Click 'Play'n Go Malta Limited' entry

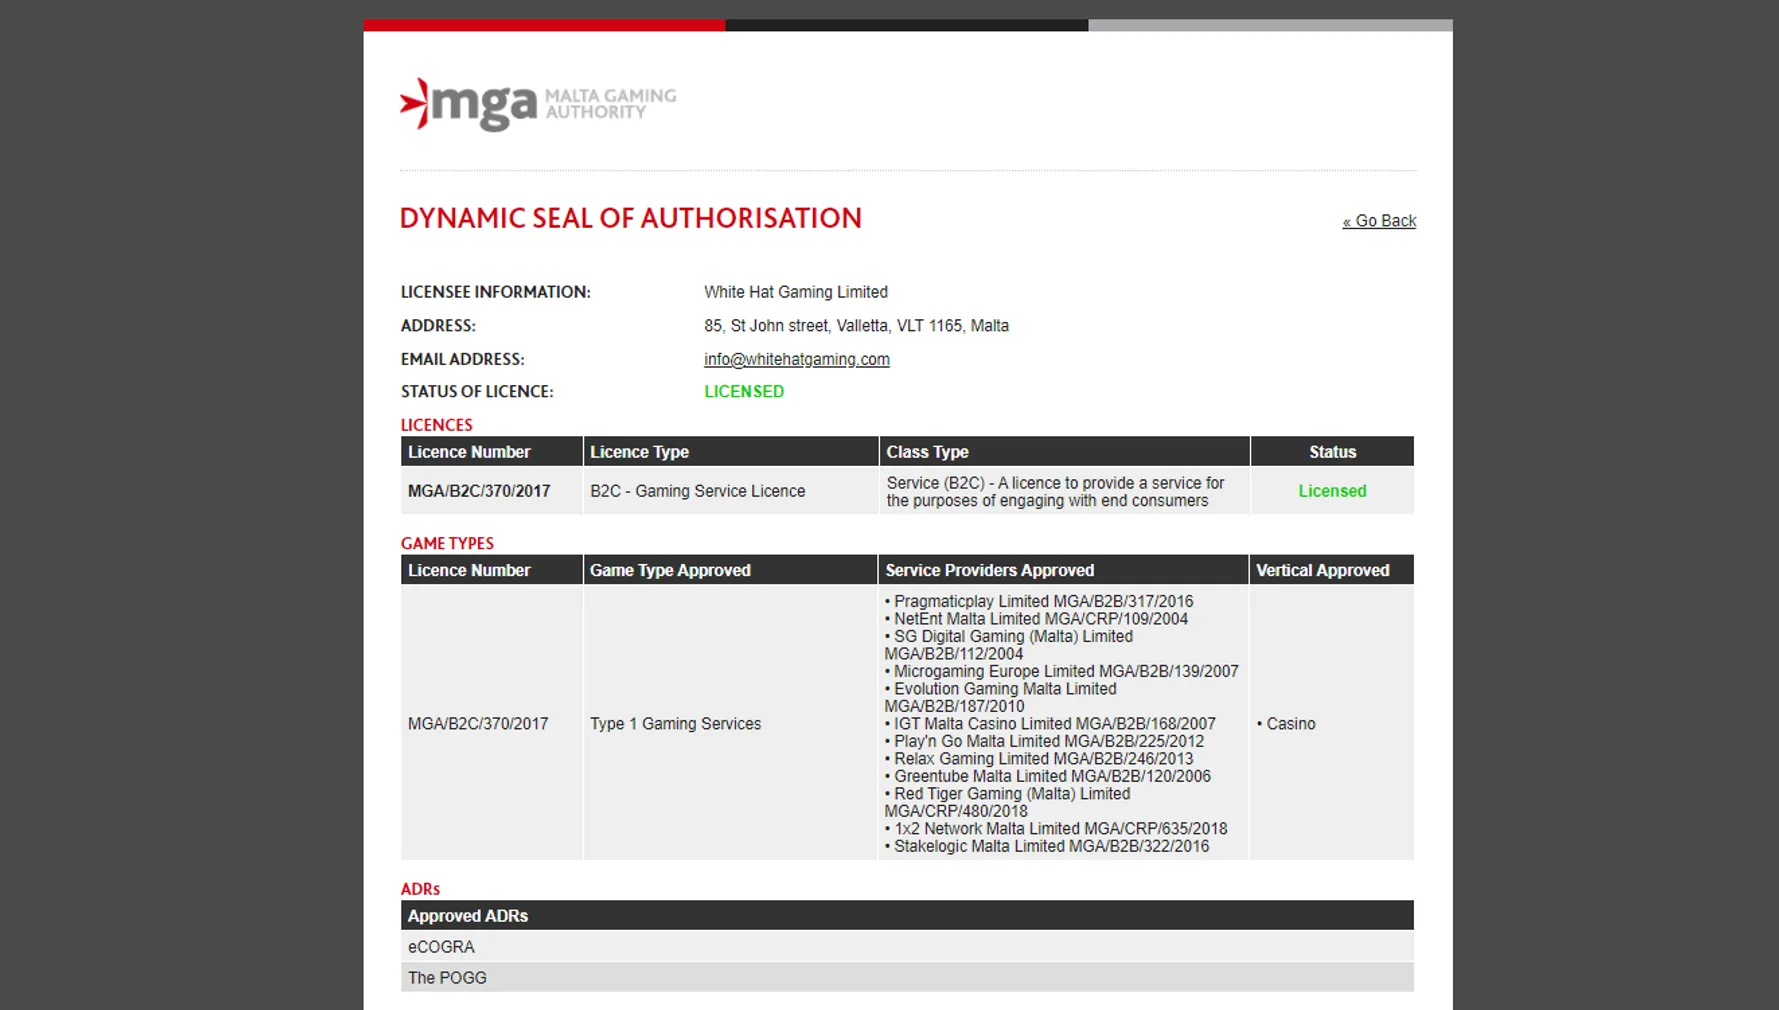(x=1044, y=742)
